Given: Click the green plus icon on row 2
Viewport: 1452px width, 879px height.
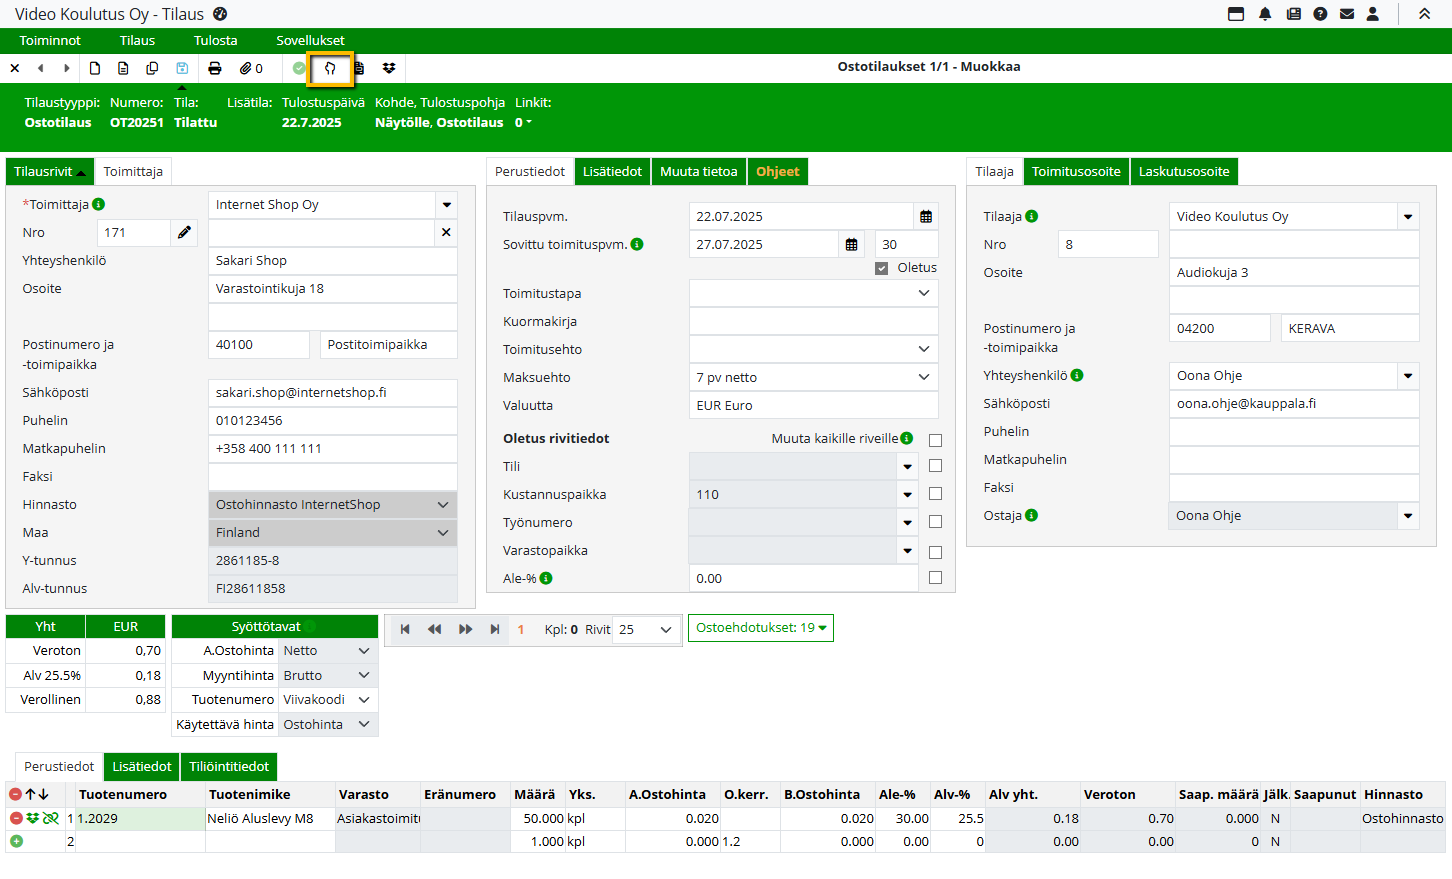Looking at the screenshot, I should pyautogui.click(x=16, y=842).
